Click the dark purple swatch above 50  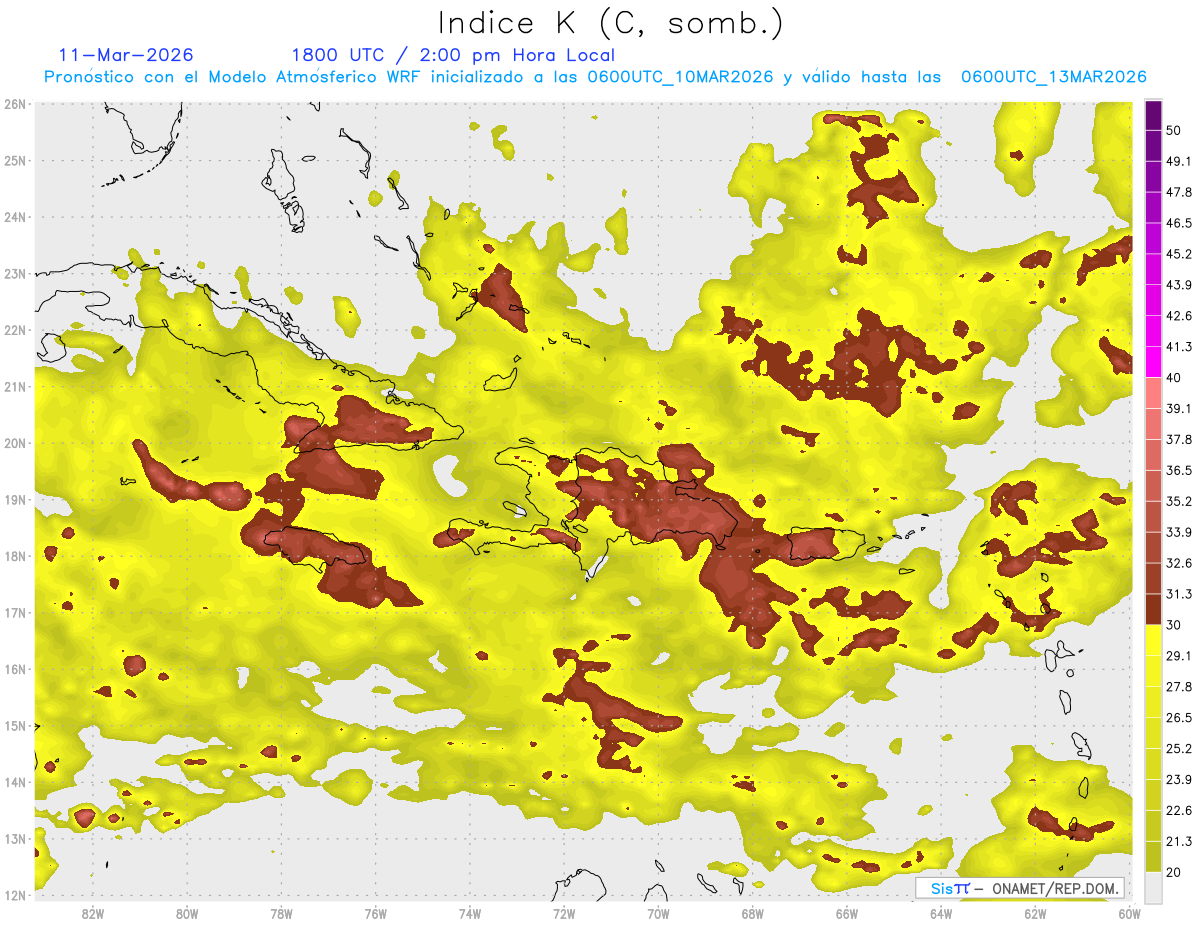coord(1153,115)
